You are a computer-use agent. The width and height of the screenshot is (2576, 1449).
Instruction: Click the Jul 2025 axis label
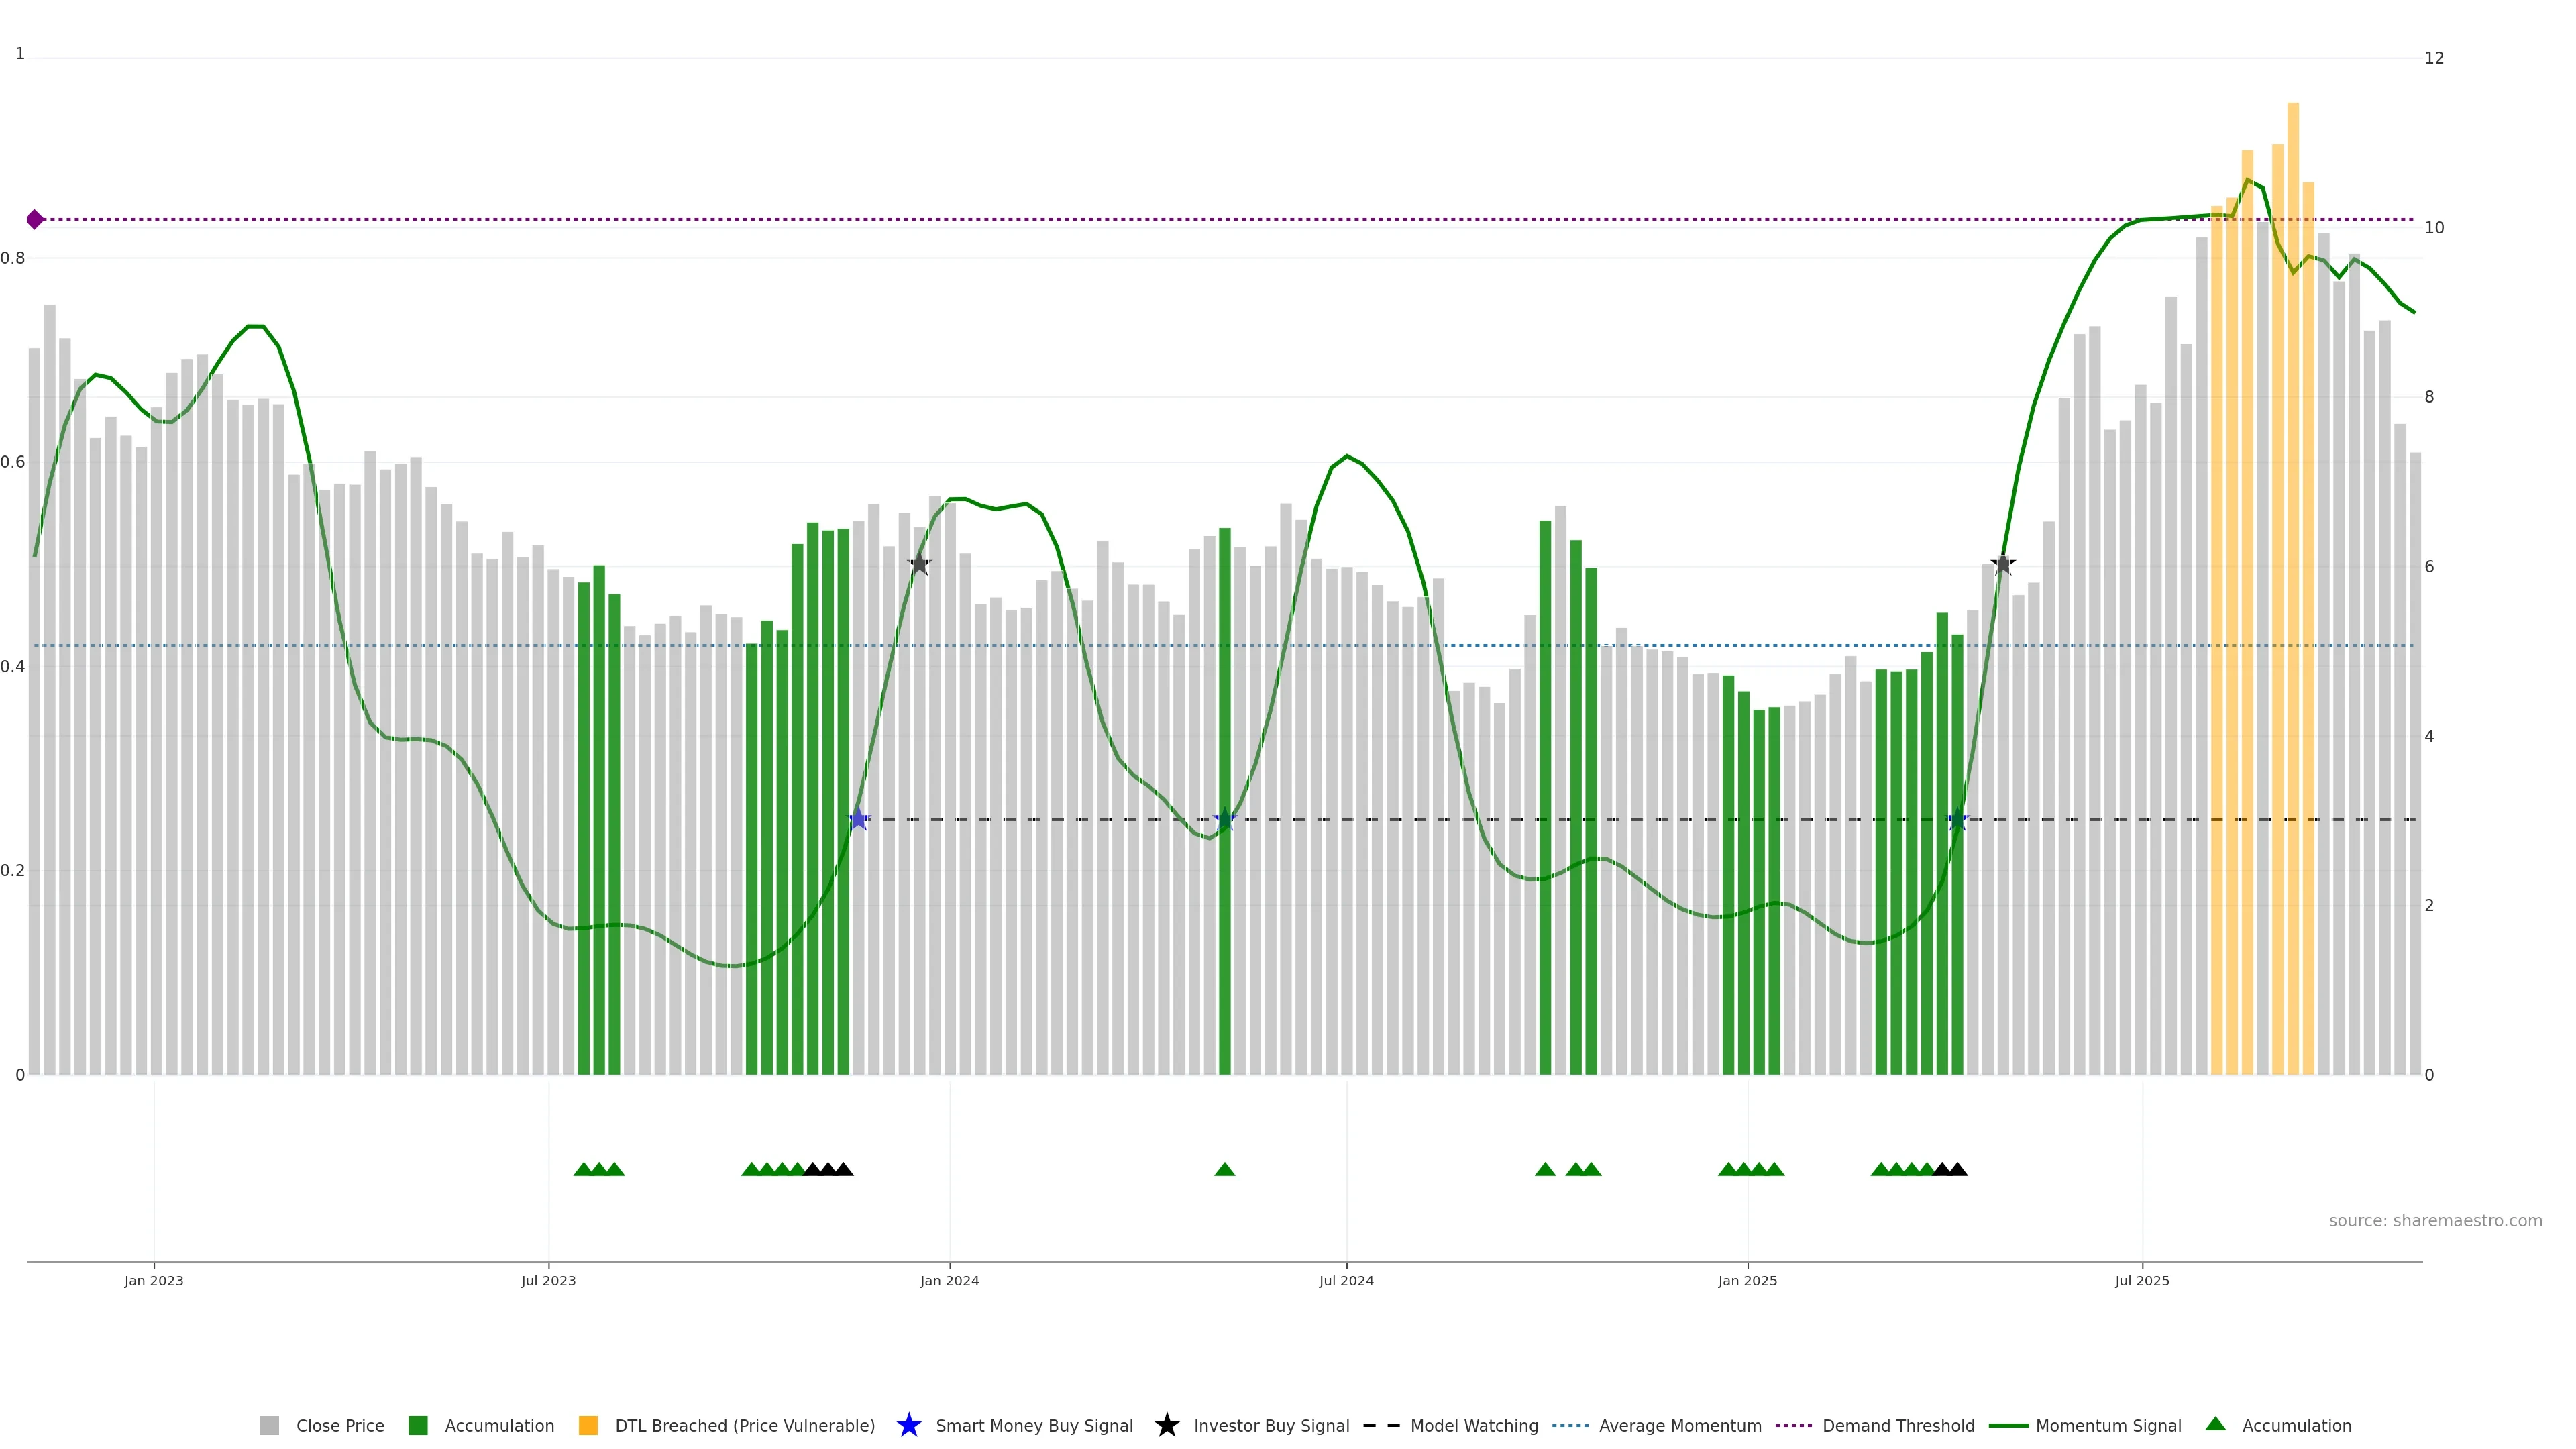tap(2142, 1280)
